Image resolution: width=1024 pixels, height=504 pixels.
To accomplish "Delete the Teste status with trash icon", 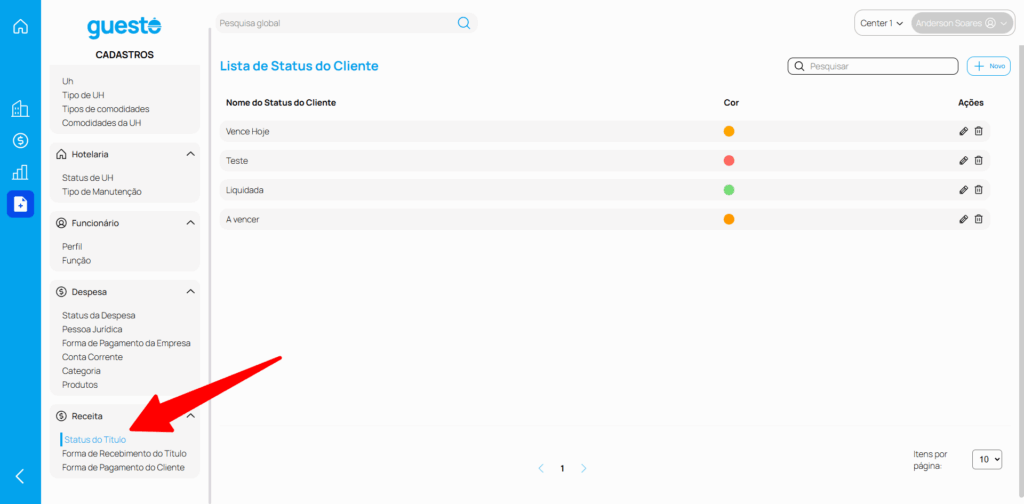I will pos(979,160).
